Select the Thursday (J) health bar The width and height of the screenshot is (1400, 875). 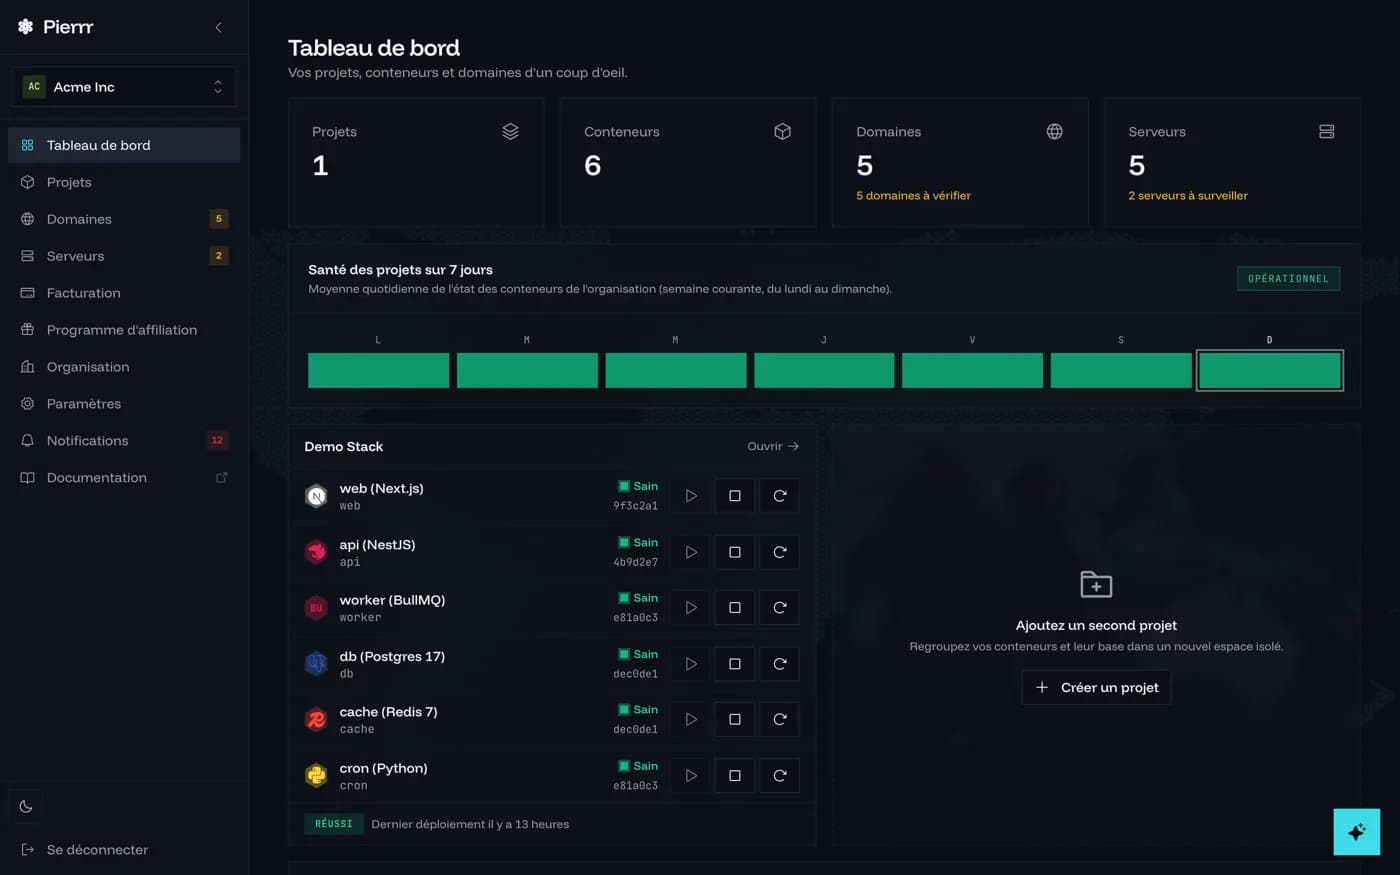pos(824,370)
